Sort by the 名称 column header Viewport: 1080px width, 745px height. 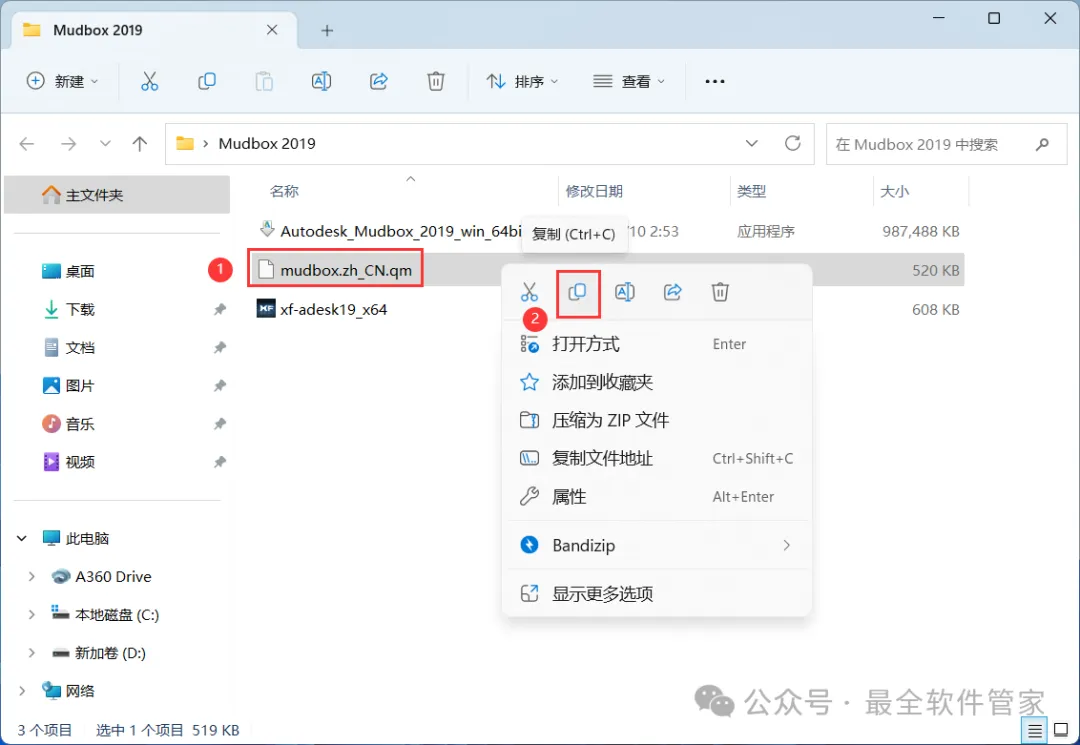(x=284, y=191)
